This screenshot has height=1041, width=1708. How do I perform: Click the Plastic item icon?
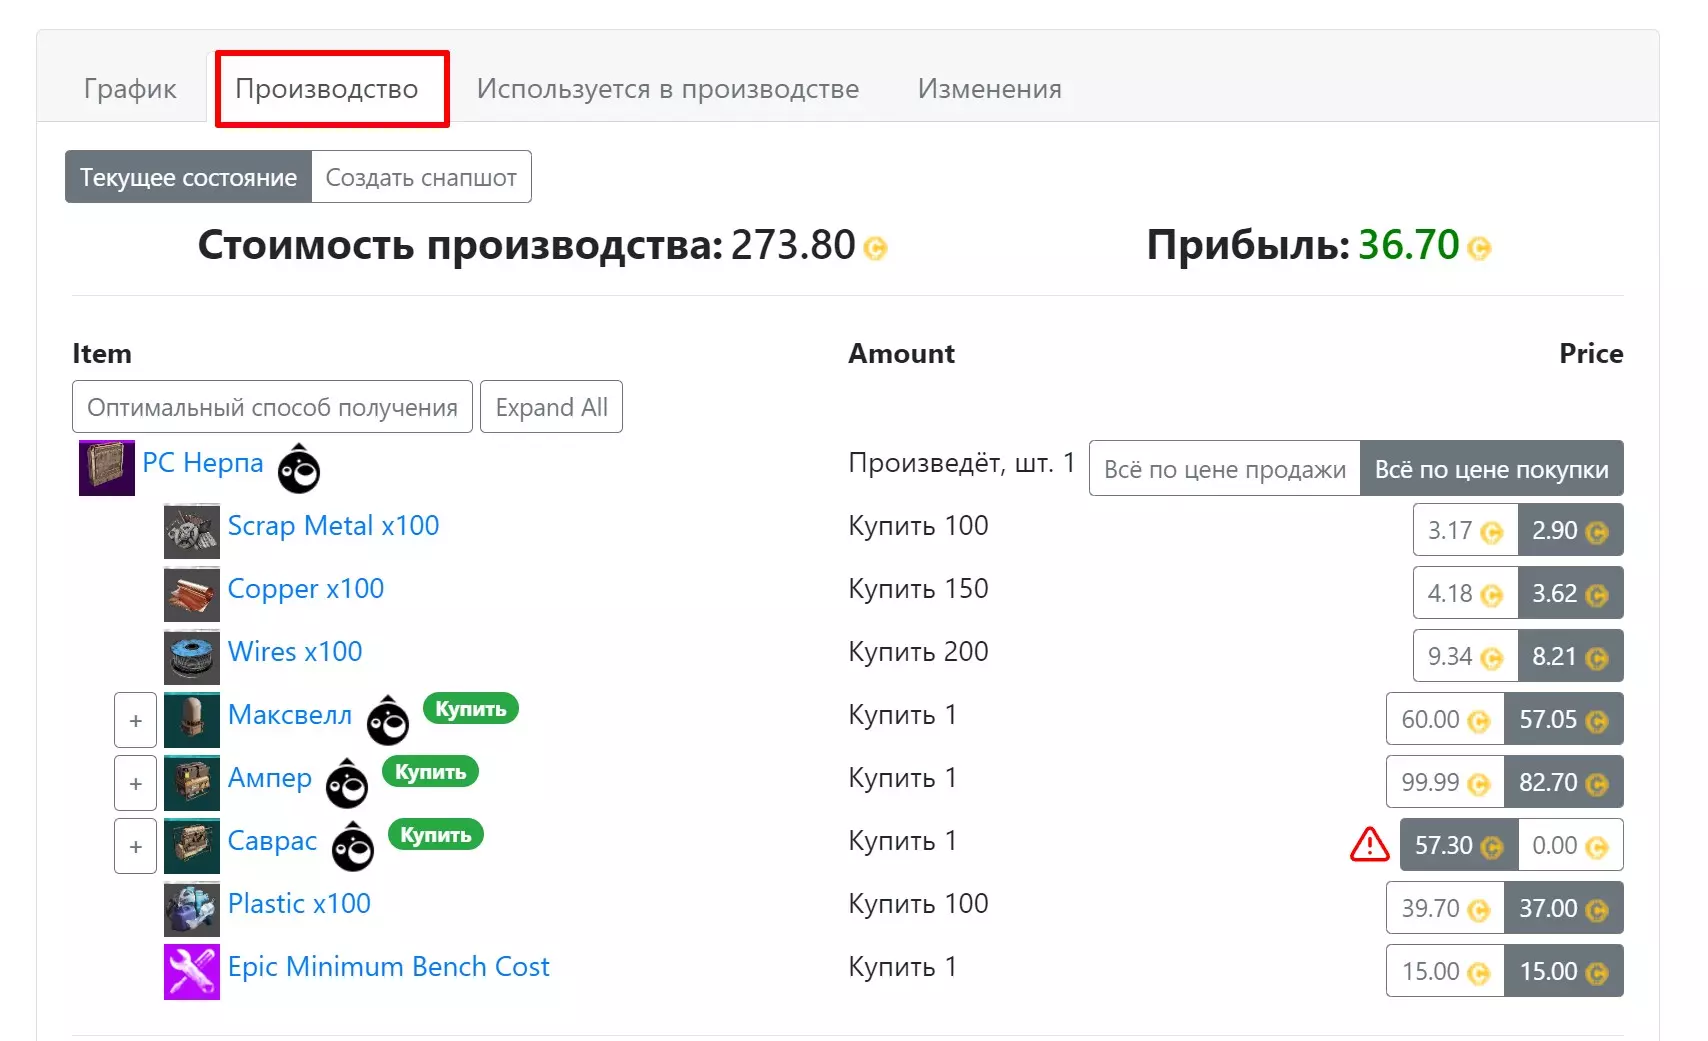(192, 909)
